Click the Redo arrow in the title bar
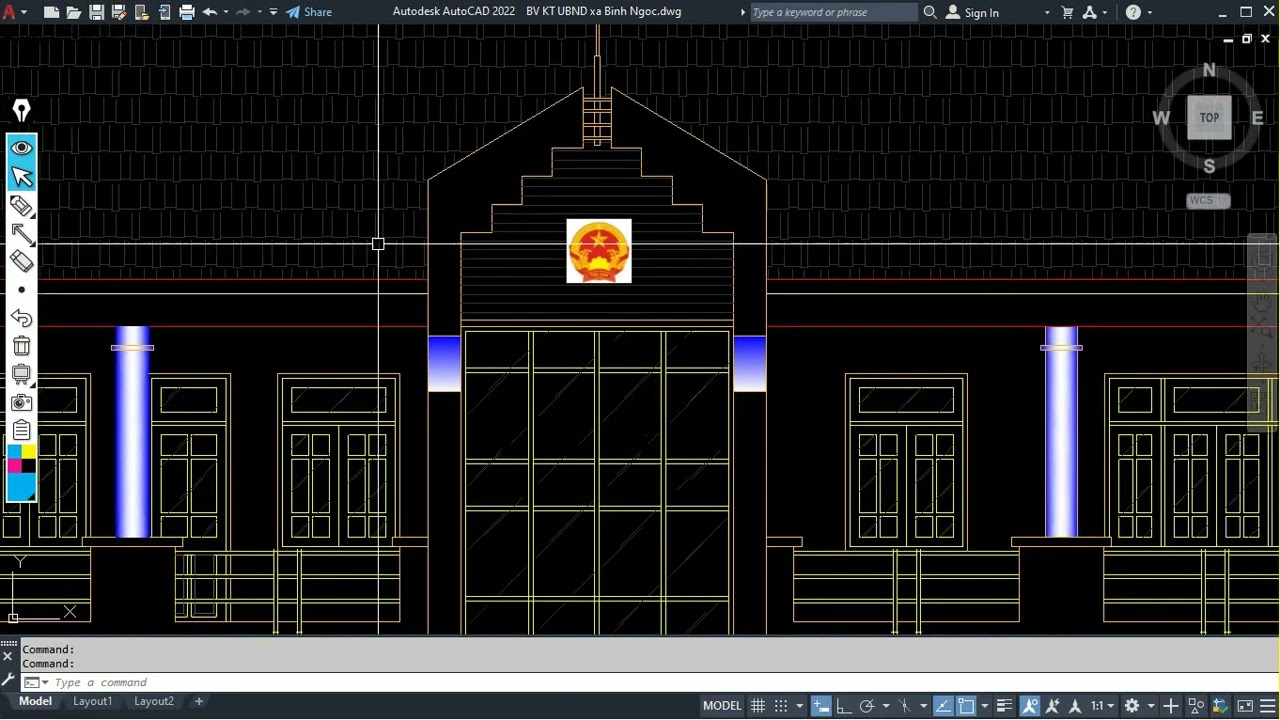This screenshot has width=1280, height=720. 243,12
